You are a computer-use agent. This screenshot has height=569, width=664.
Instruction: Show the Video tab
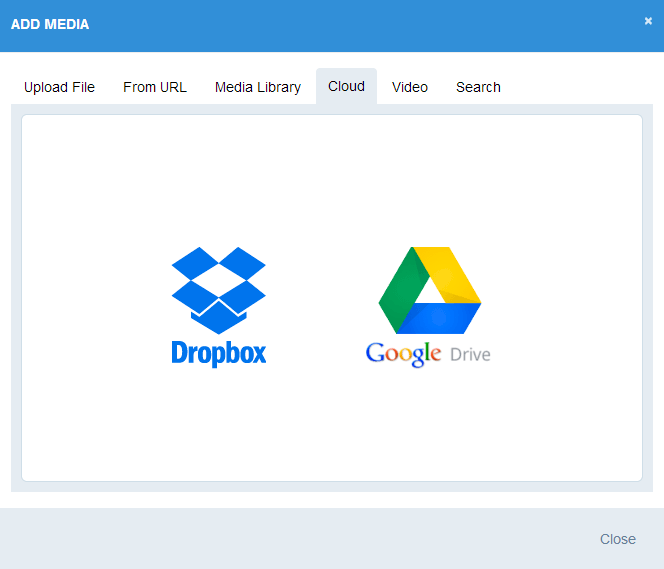(410, 87)
